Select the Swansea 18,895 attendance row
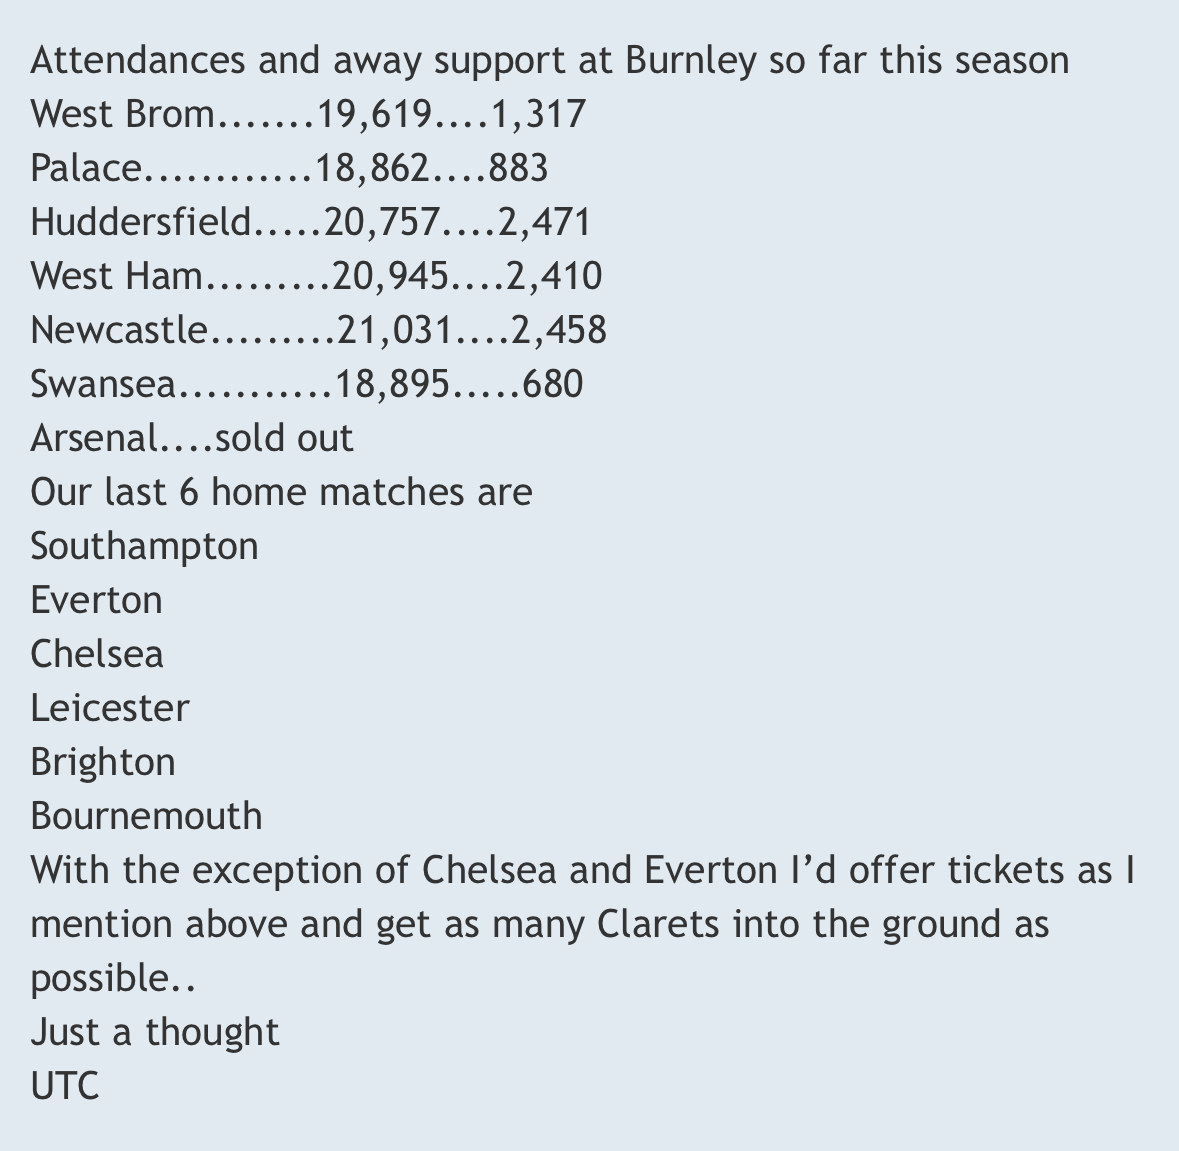The image size is (1179, 1151). point(306,384)
